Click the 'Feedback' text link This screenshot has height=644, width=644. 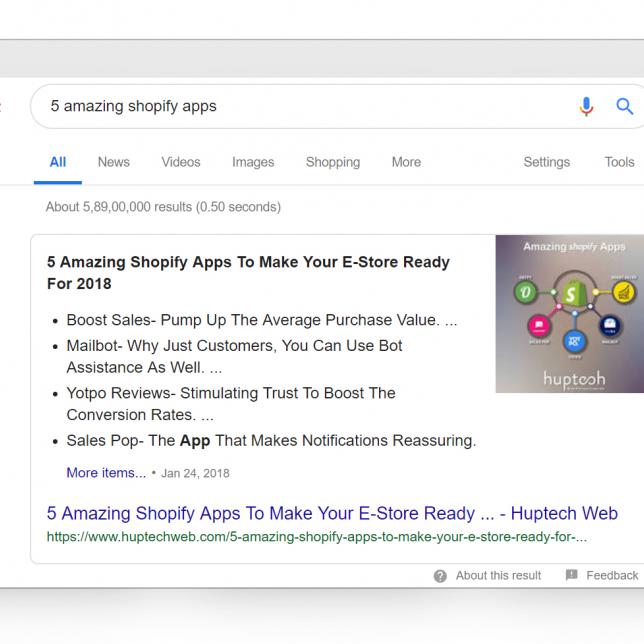coord(612,576)
